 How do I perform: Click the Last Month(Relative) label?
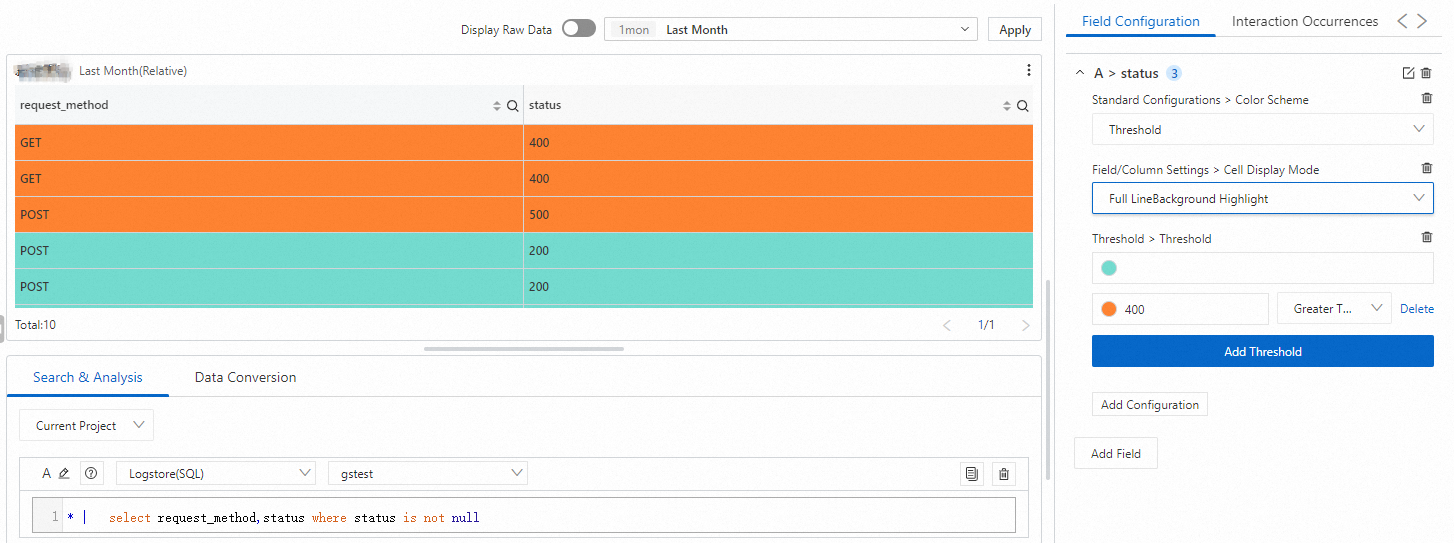tap(133, 71)
